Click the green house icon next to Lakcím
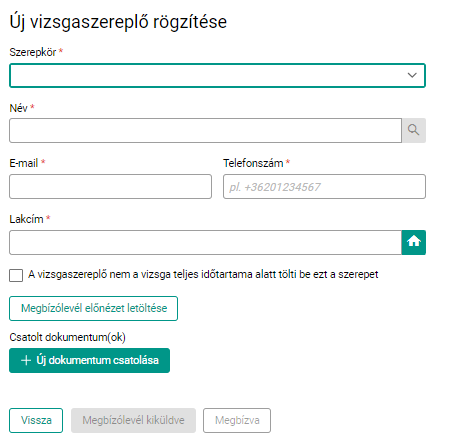 [x=414, y=242]
